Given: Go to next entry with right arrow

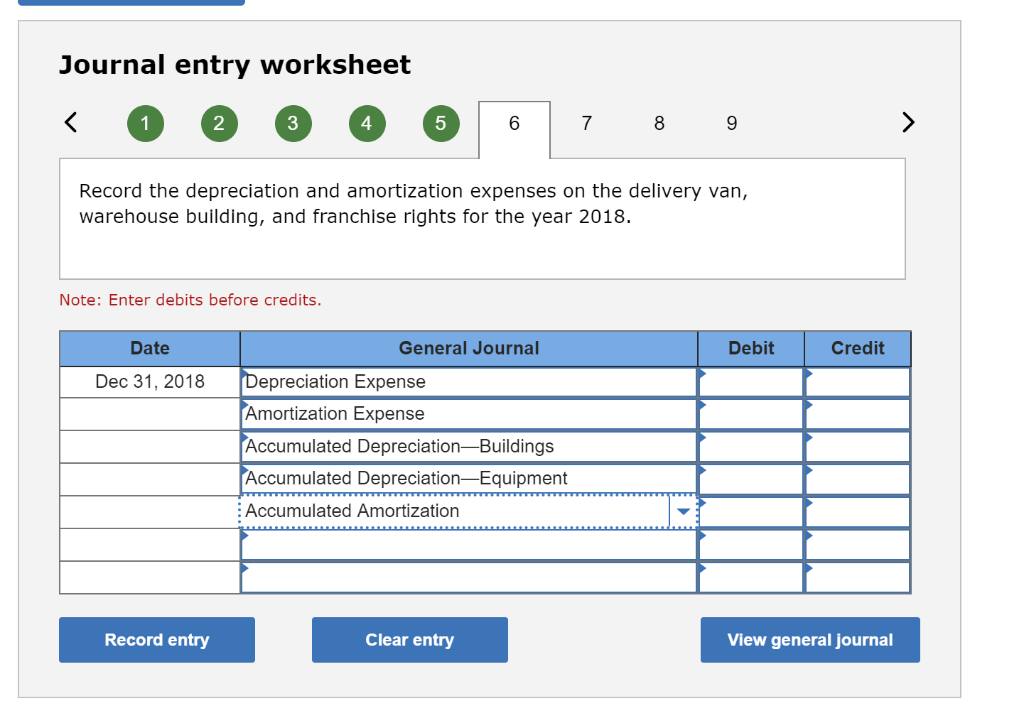Looking at the screenshot, I should coord(908,122).
